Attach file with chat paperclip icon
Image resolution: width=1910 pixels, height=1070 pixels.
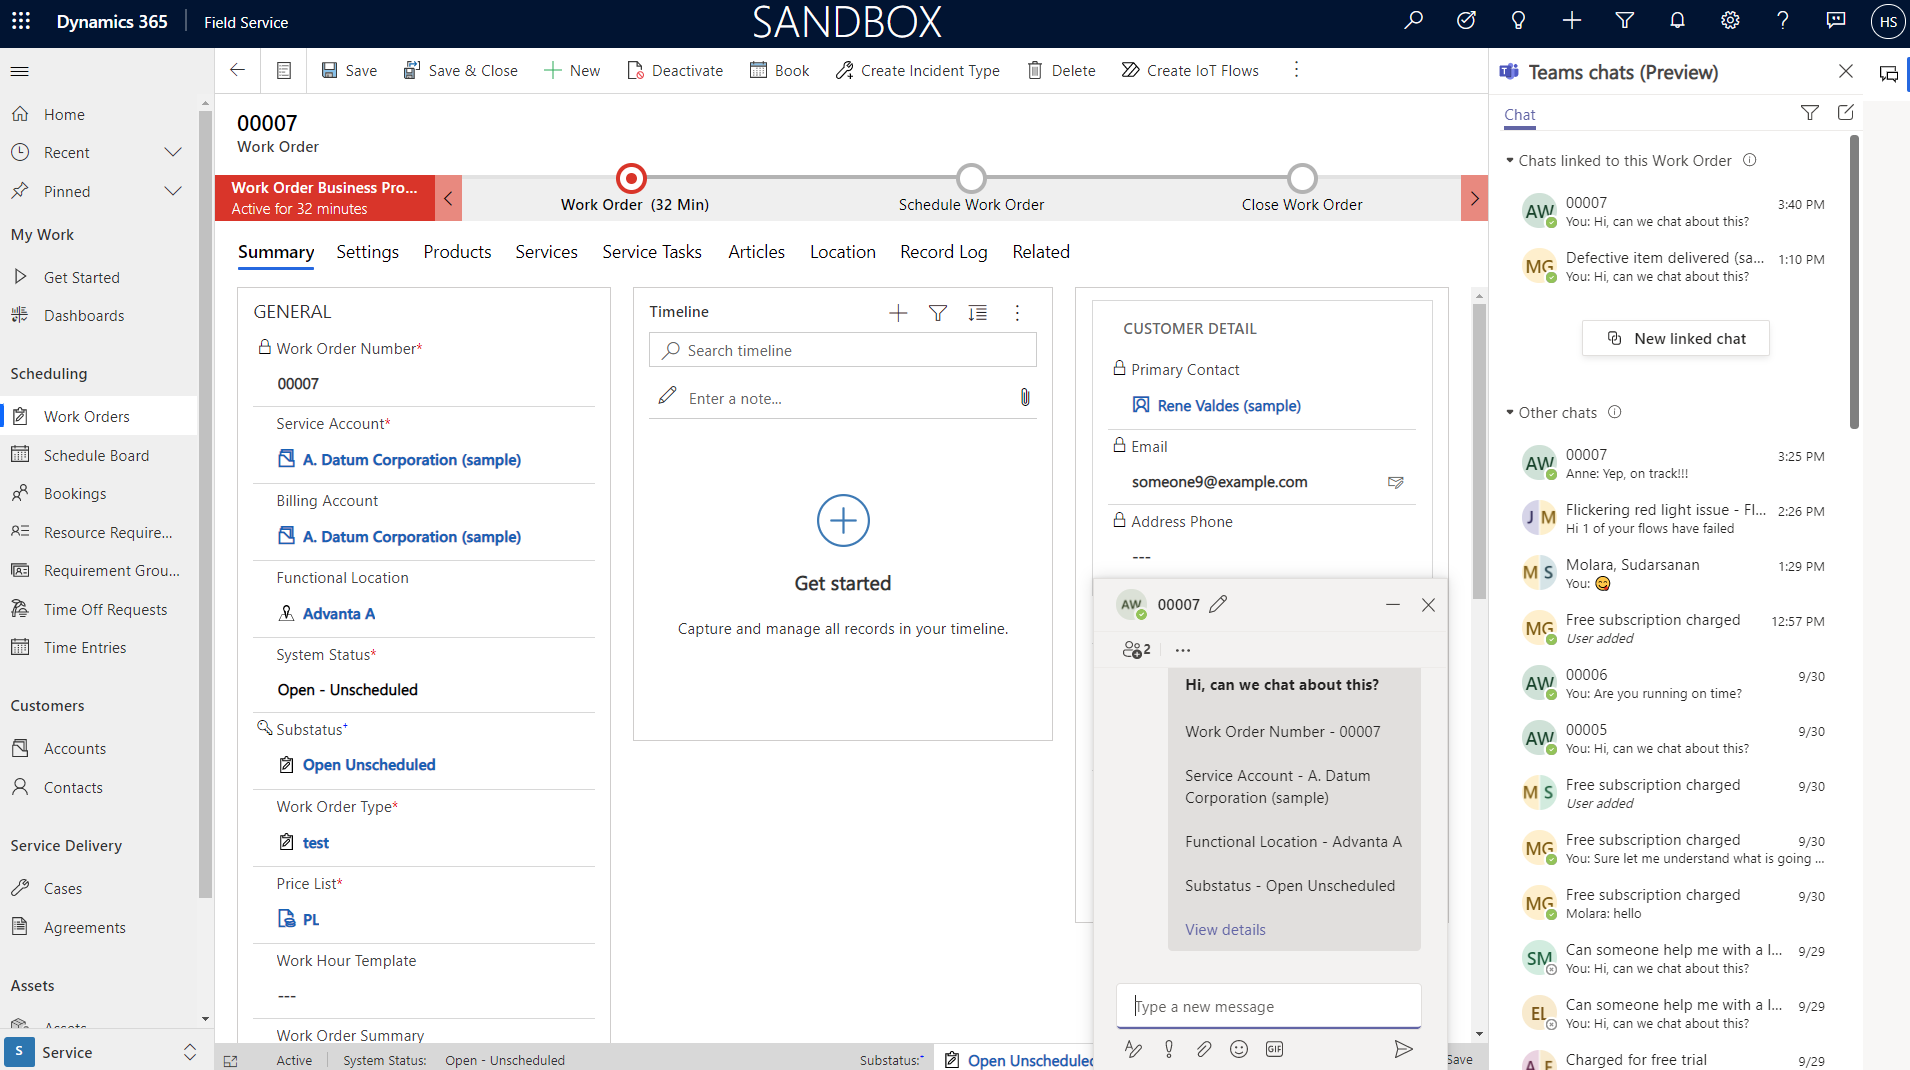coord(1204,1049)
